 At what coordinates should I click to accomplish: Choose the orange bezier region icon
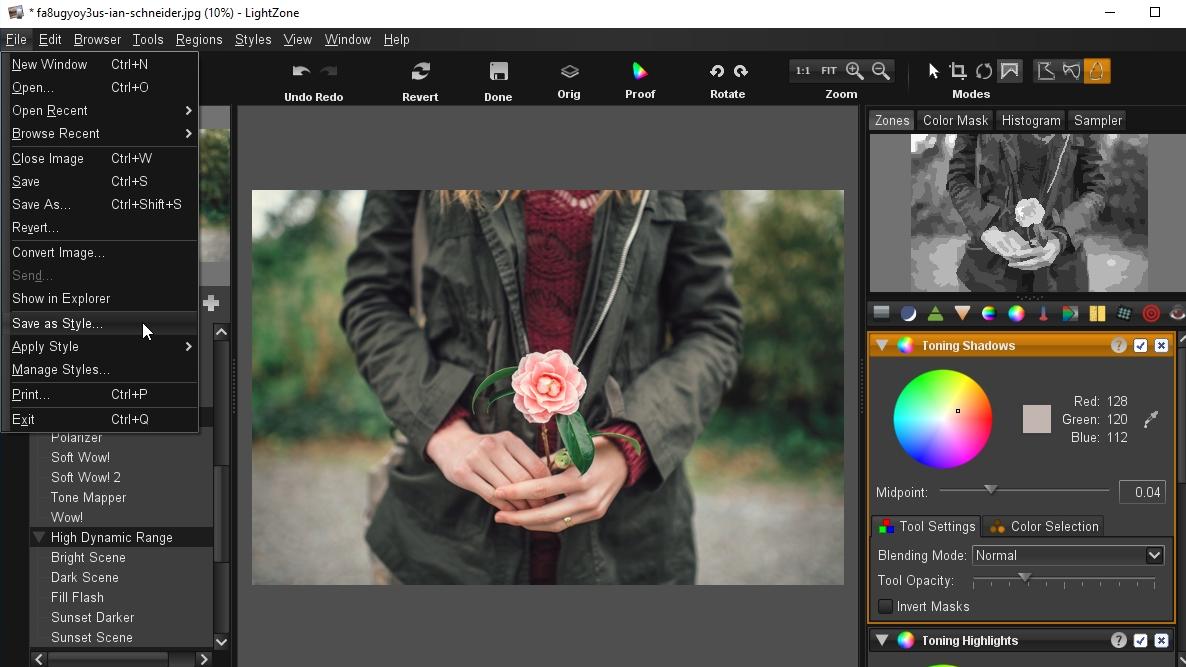click(x=1097, y=71)
